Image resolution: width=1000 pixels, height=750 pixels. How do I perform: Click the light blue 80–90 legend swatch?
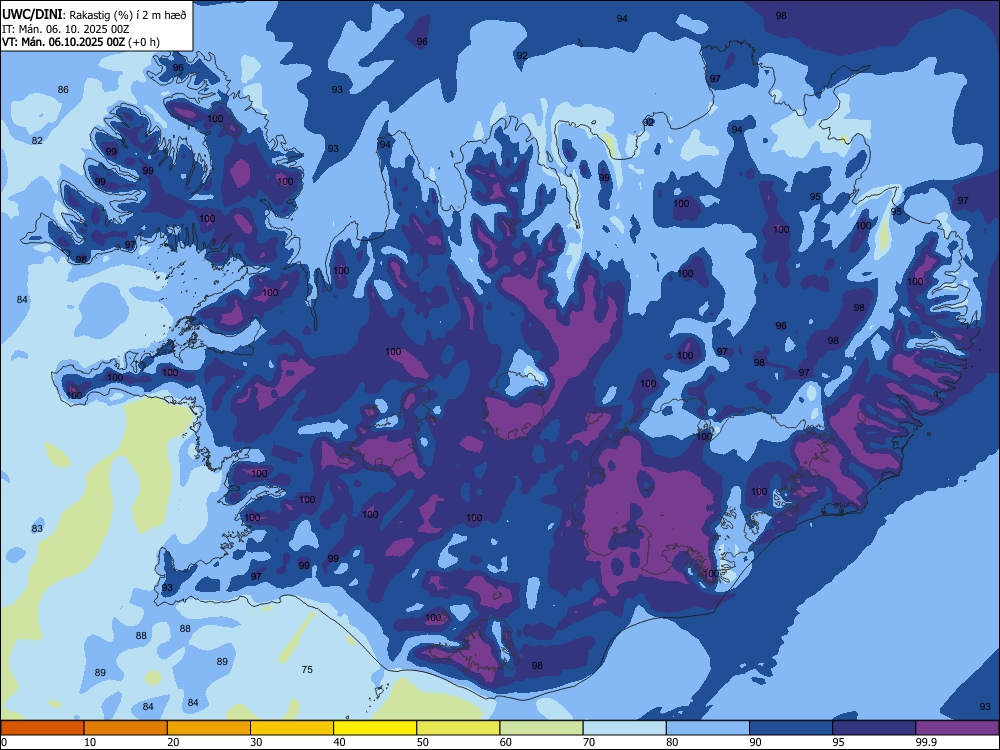point(708,728)
